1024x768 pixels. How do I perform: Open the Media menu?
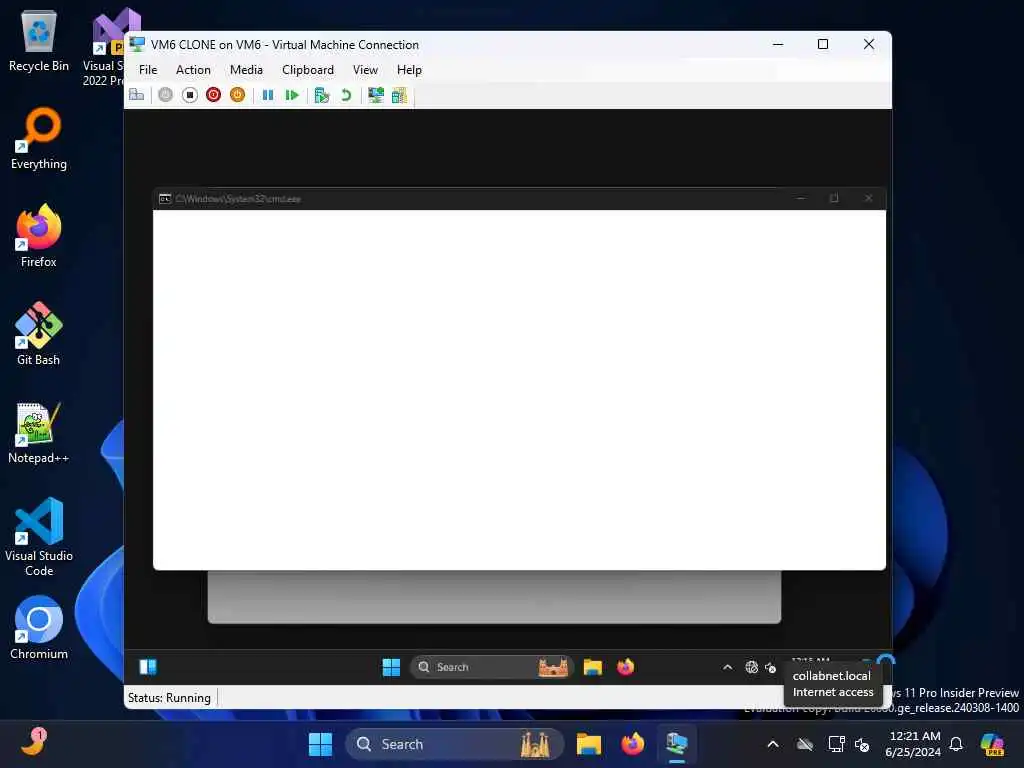pos(246,70)
